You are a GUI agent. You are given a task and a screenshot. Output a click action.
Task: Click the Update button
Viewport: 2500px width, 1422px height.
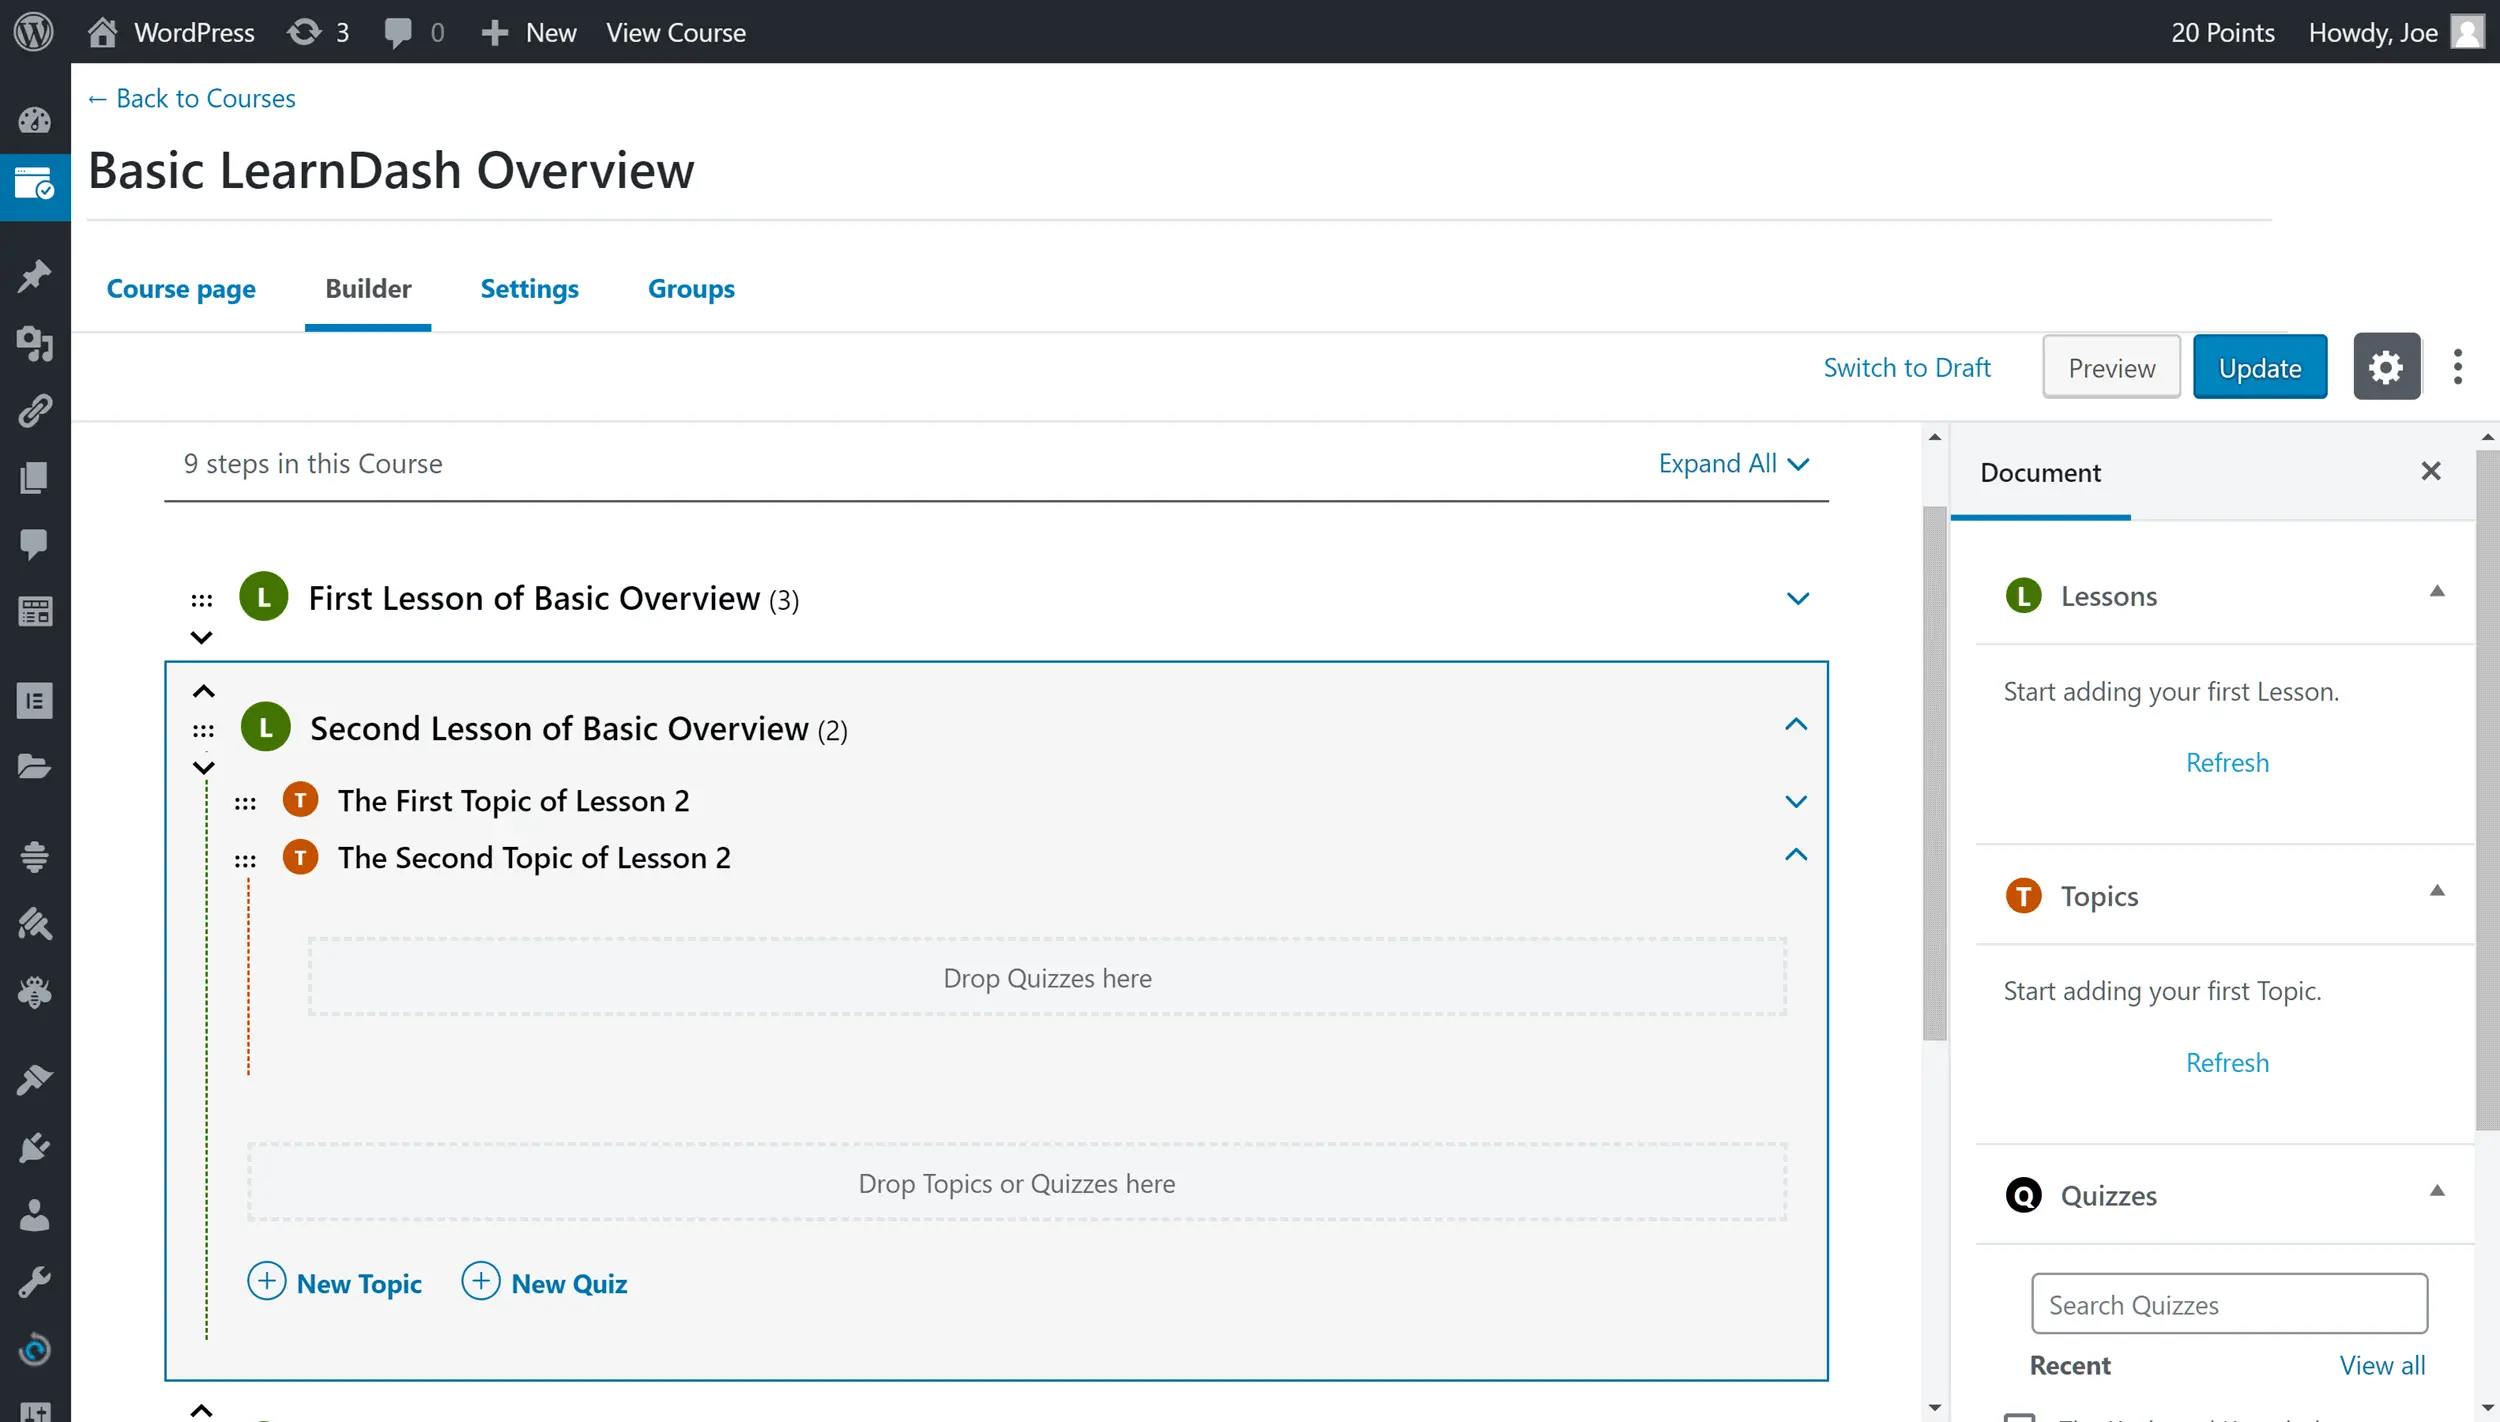pyautogui.click(x=2259, y=367)
